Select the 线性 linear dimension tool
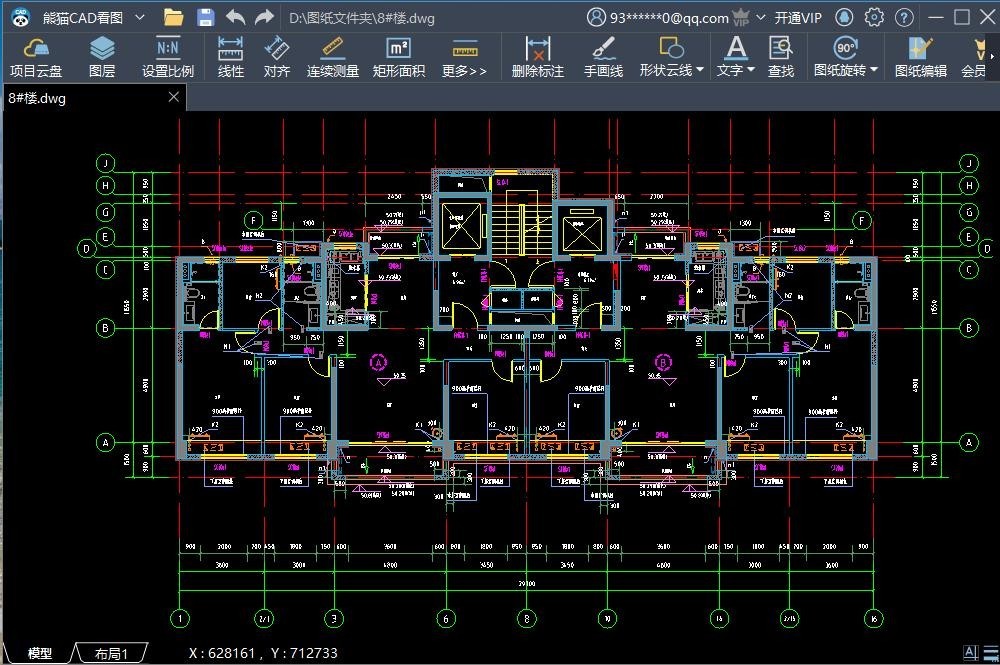1000x665 pixels. pos(231,57)
